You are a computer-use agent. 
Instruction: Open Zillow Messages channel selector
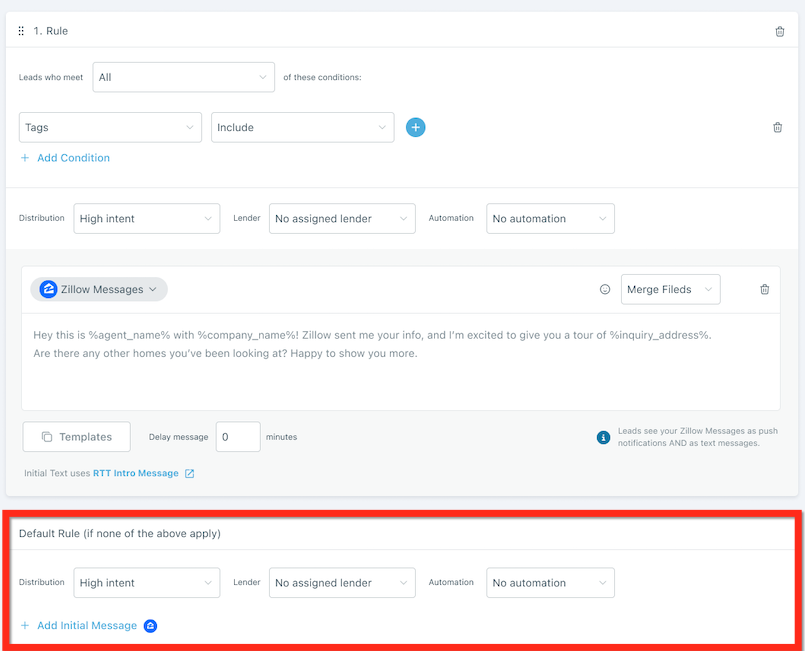99,290
